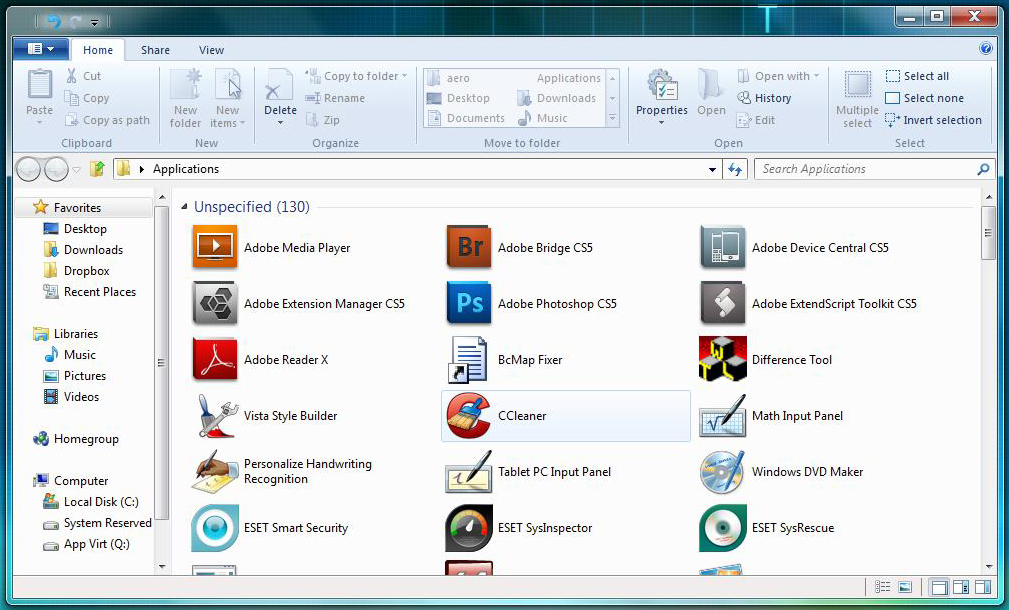Click the CCleaner application icon
This screenshot has height=610, width=1009.
tap(469, 416)
